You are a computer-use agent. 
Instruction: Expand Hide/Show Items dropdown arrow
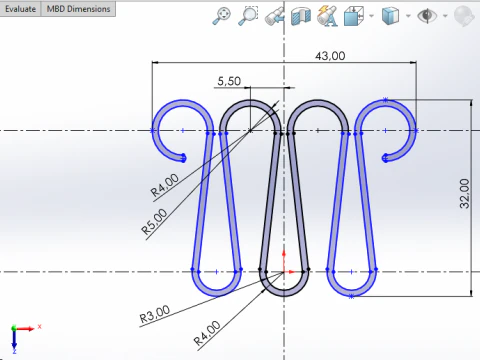[x=445, y=16]
